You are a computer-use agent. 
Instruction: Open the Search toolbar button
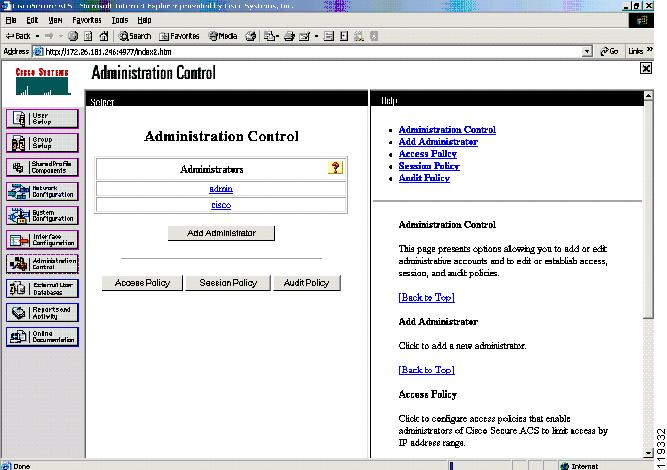click(135, 36)
